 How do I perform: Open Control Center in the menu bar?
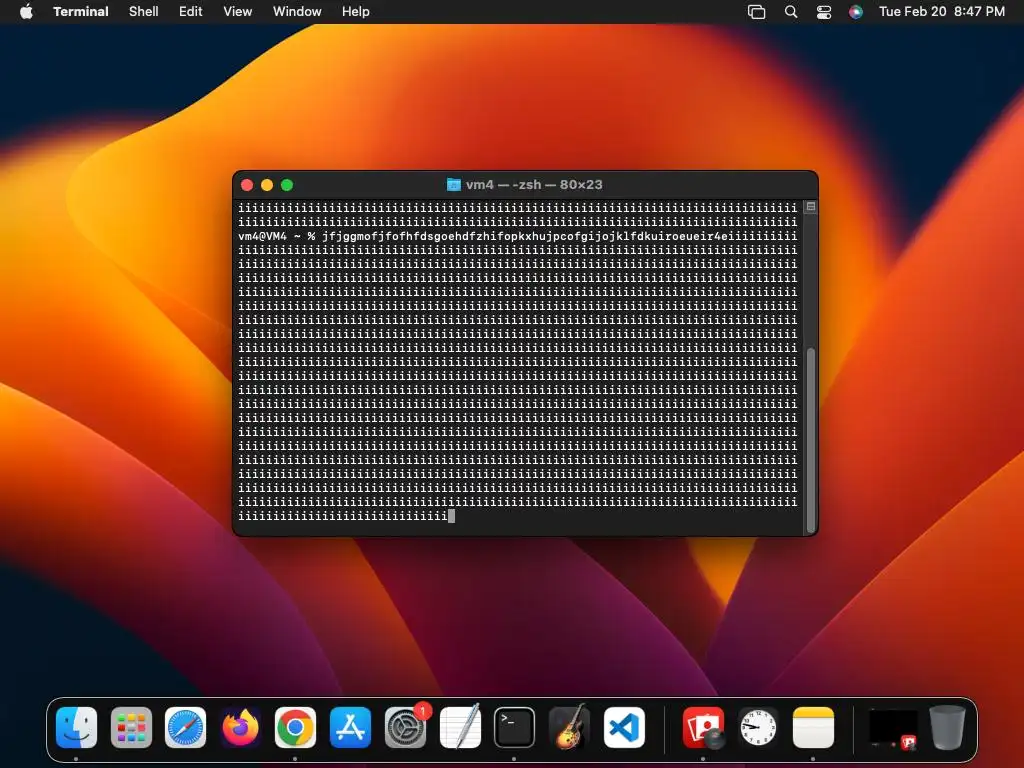click(x=824, y=12)
